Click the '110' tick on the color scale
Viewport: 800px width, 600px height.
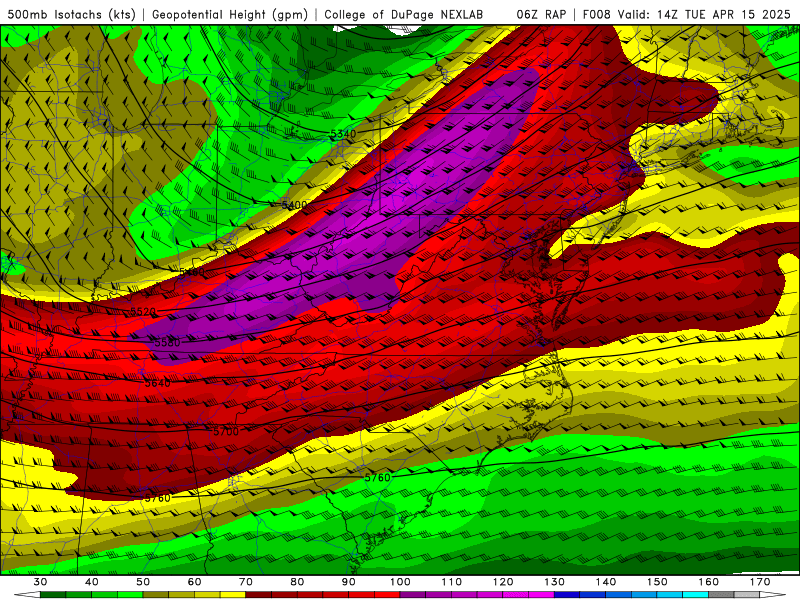click(452, 582)
